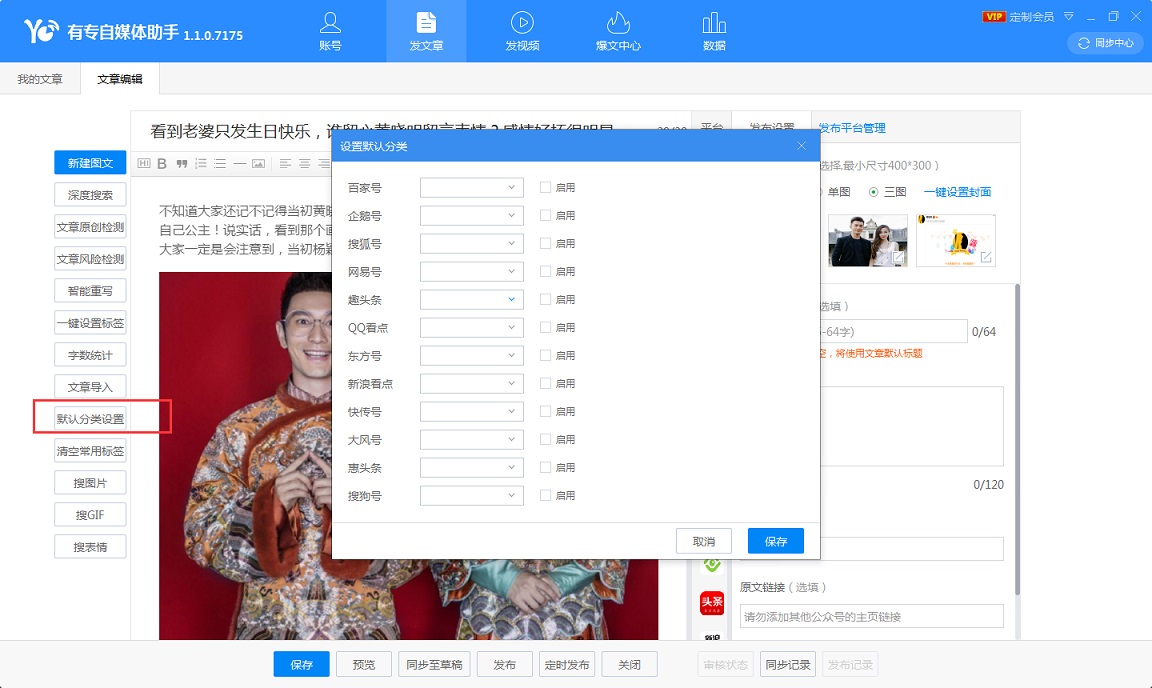Click the Yo app logo

coord(40,31)
